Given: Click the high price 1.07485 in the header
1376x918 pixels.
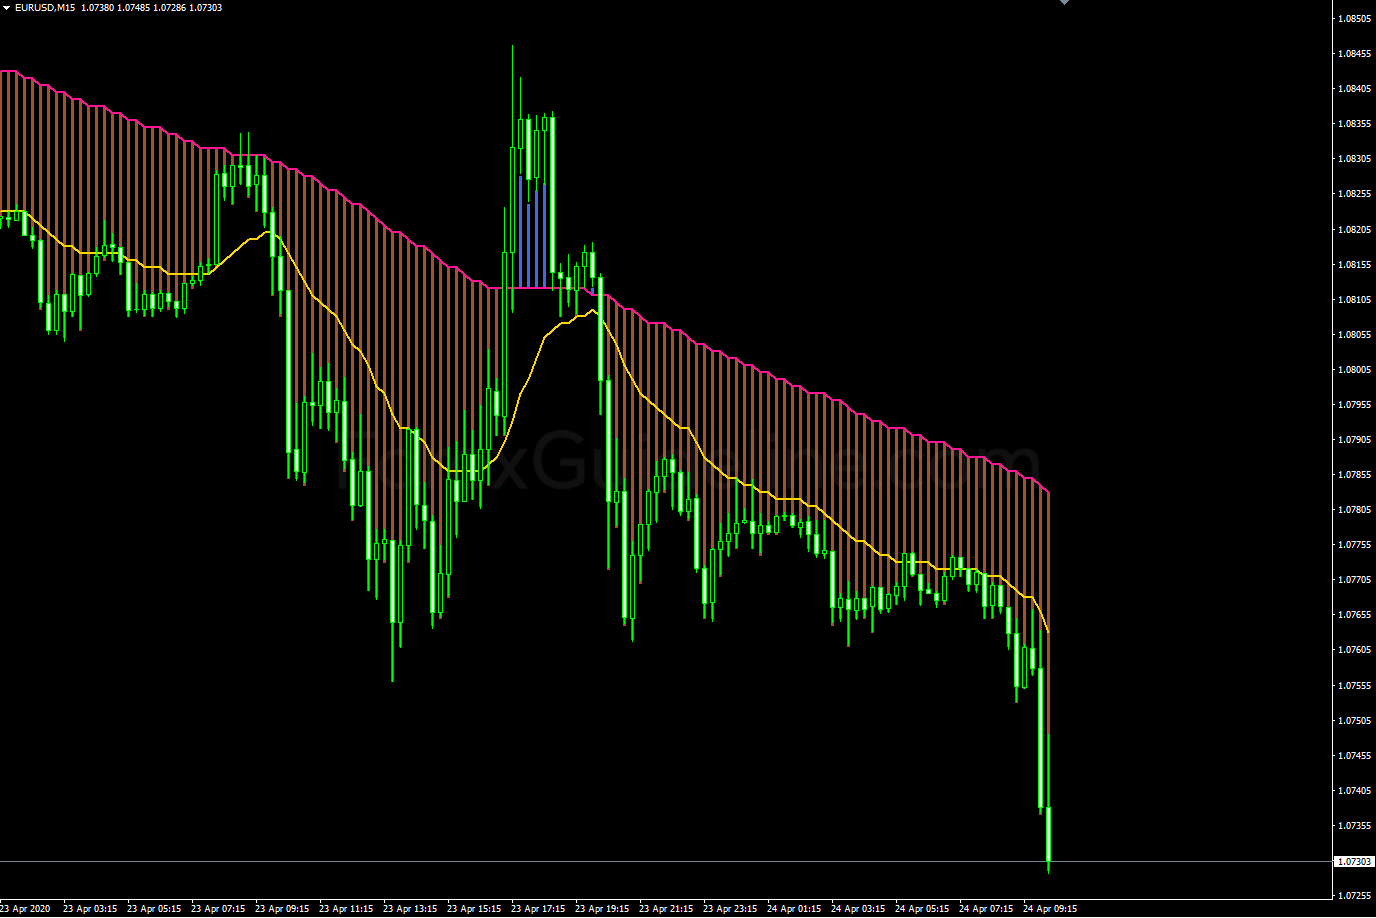Looking at the screenshot, I should coord(133,8).
